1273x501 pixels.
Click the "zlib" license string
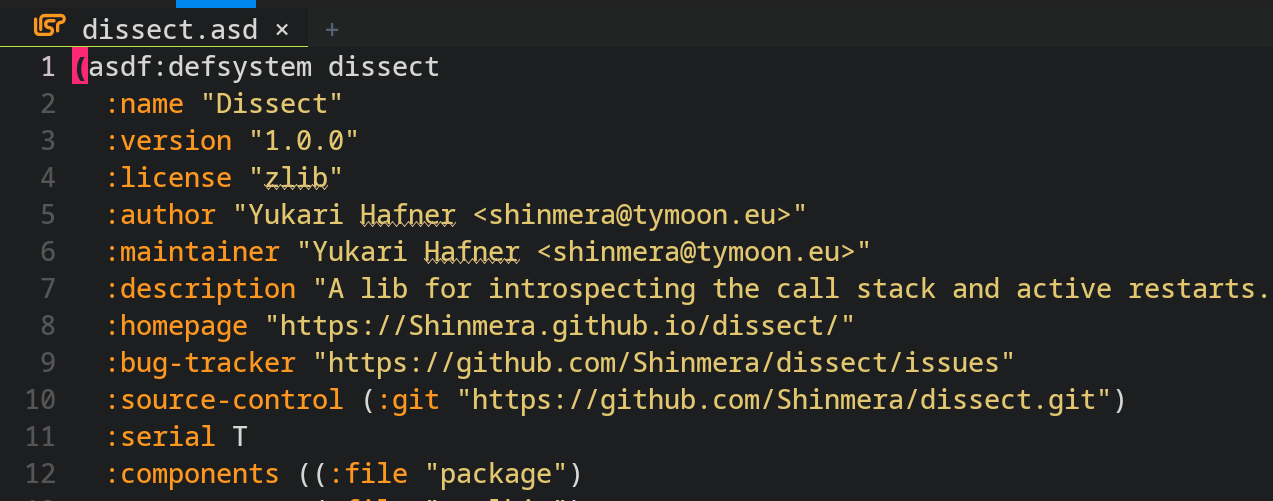(296, 178)
